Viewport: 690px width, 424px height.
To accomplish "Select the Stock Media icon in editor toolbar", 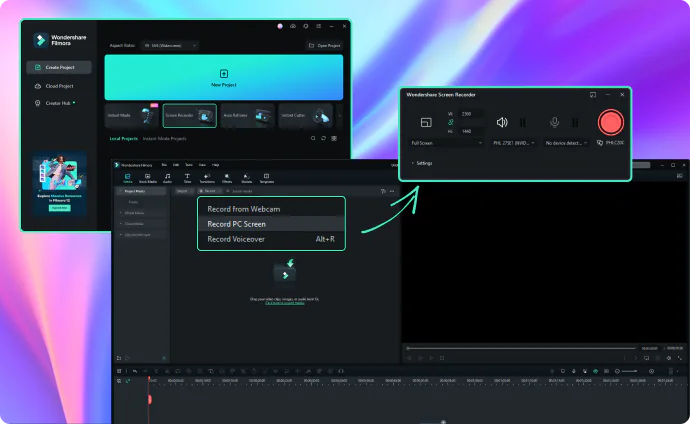I will (148, 178).
